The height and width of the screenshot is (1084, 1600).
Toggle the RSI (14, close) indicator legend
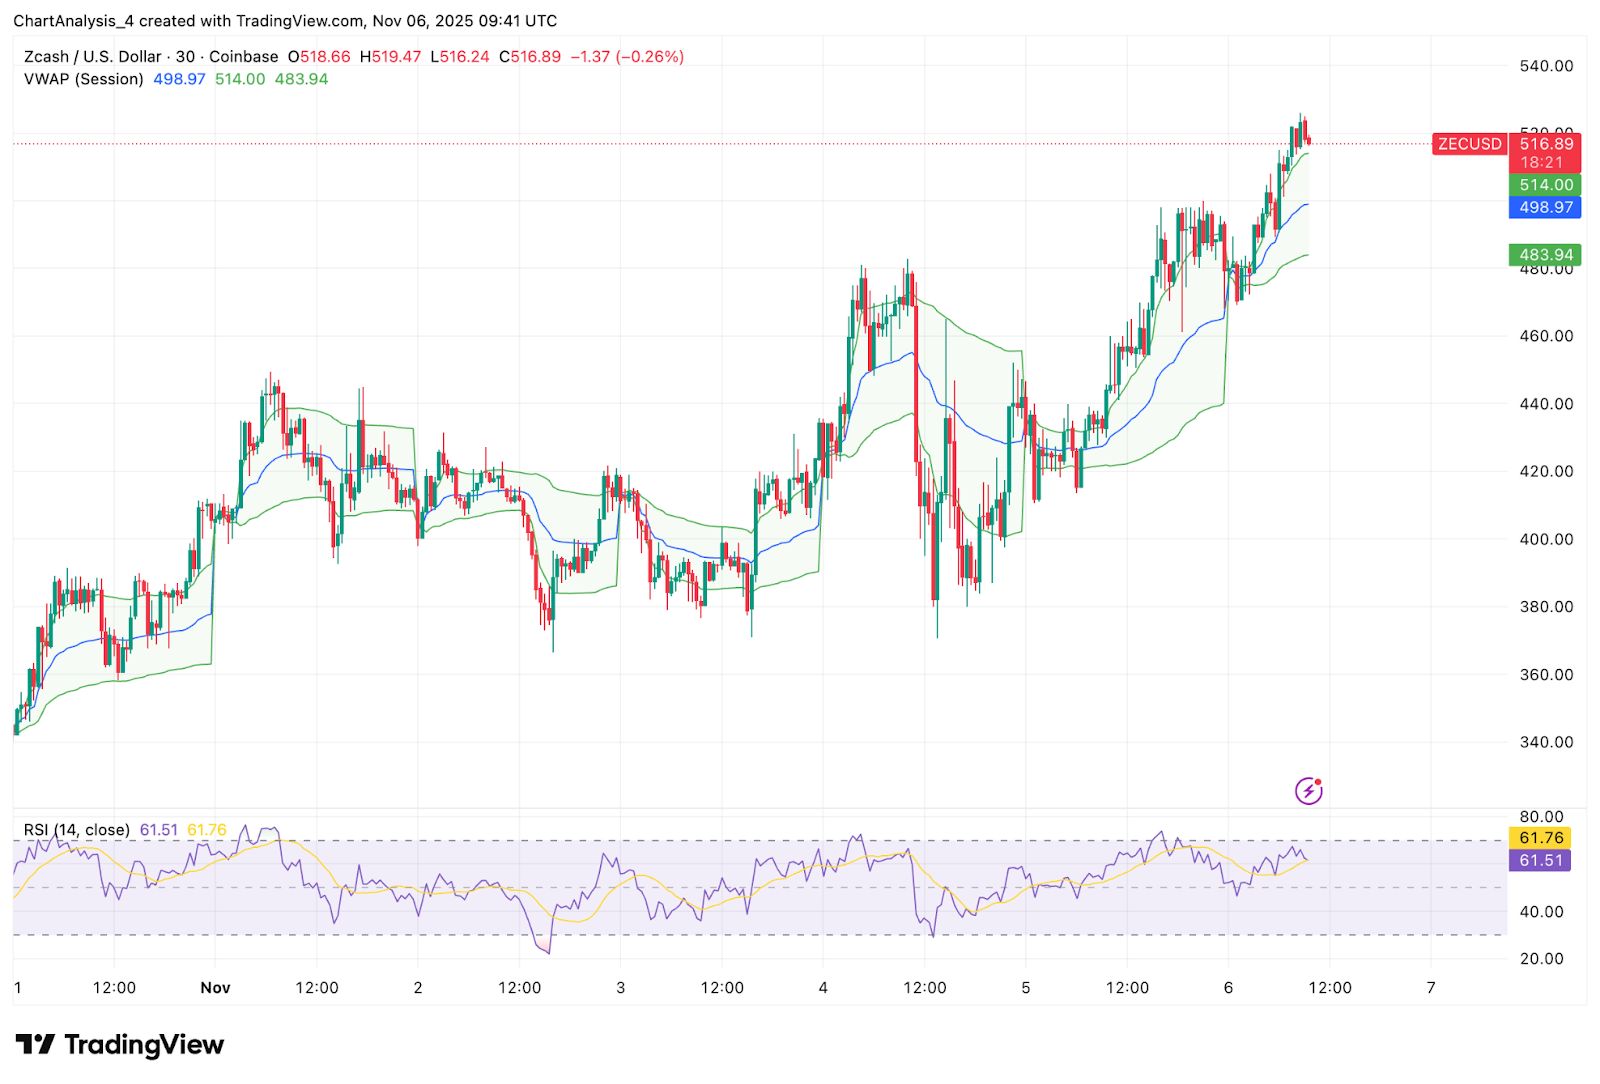click(x=75, y=829)
